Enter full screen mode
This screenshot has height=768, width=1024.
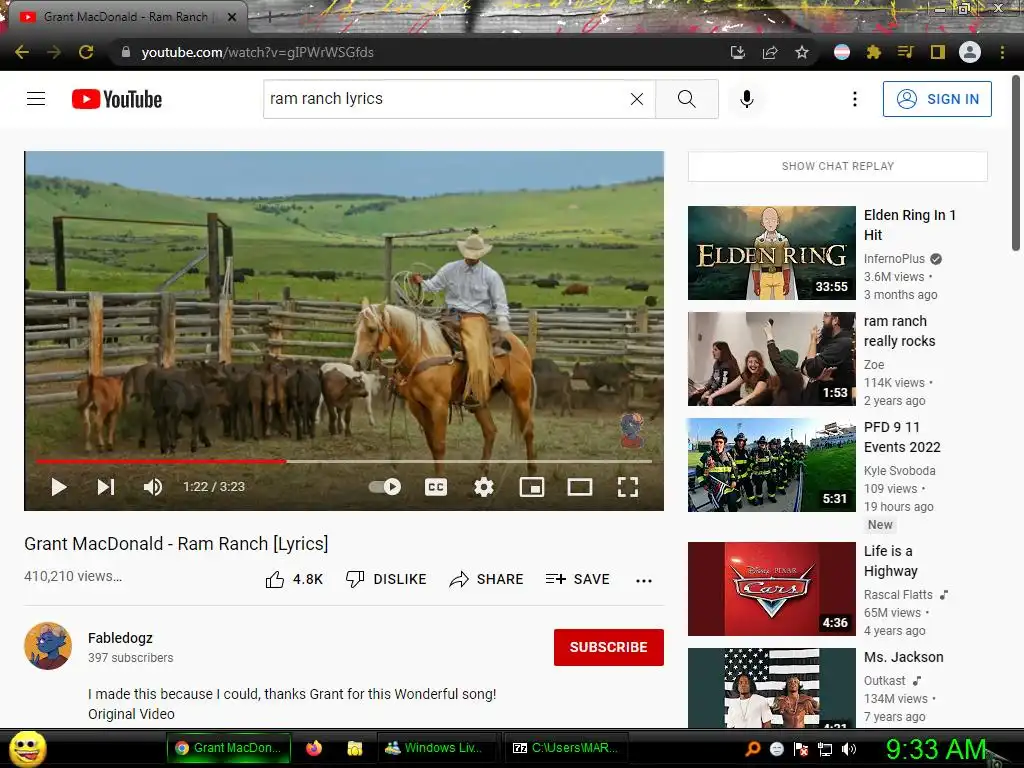(x=628, y=487)
